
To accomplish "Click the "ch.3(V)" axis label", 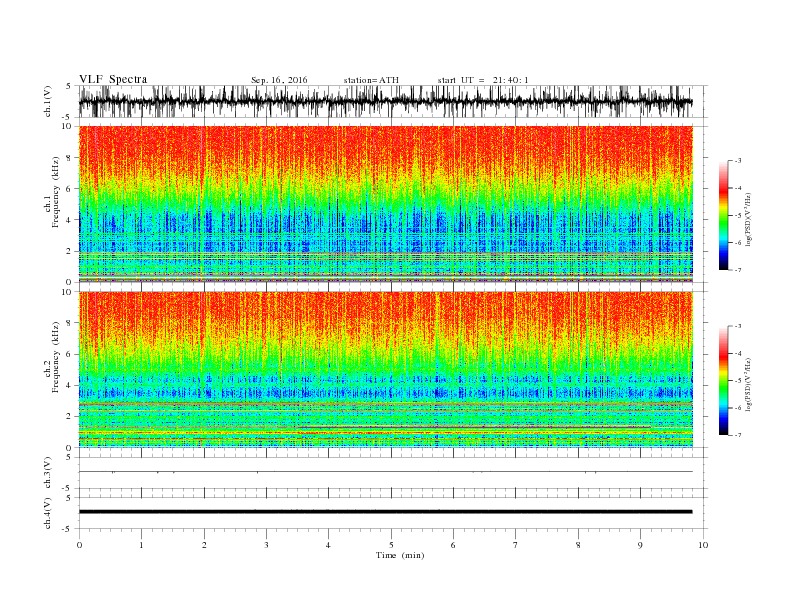I will 48,473.
